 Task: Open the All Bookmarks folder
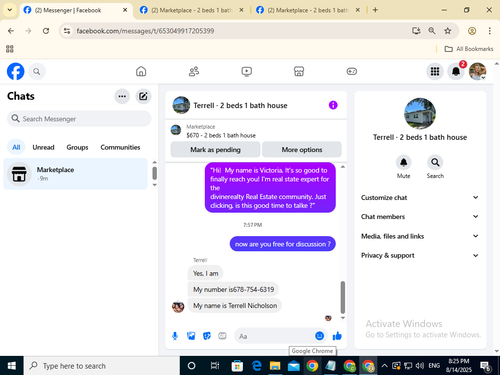[469, 49]
